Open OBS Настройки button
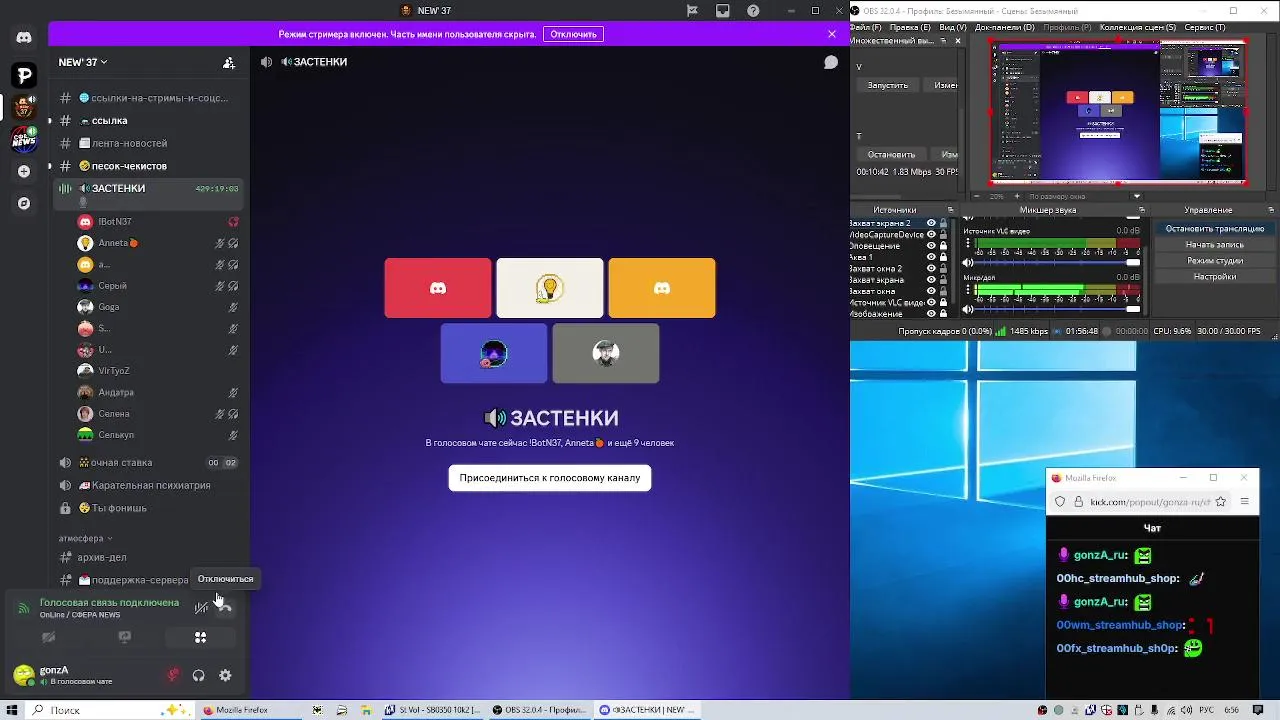Viewport: 1280px width, 720px height. [1214, 277]
